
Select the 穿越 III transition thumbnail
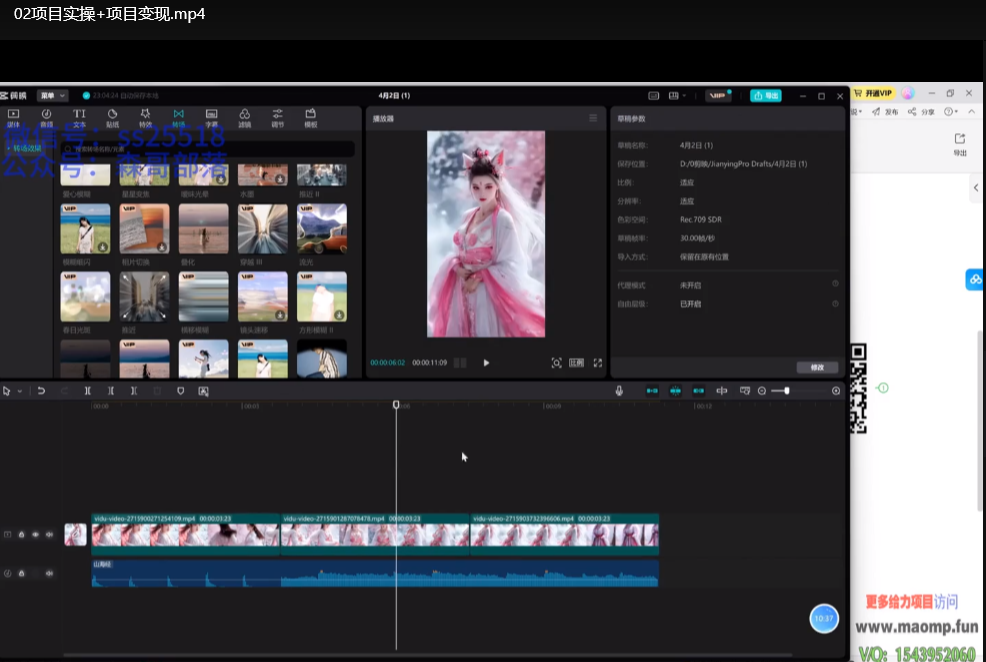(262, 228)
